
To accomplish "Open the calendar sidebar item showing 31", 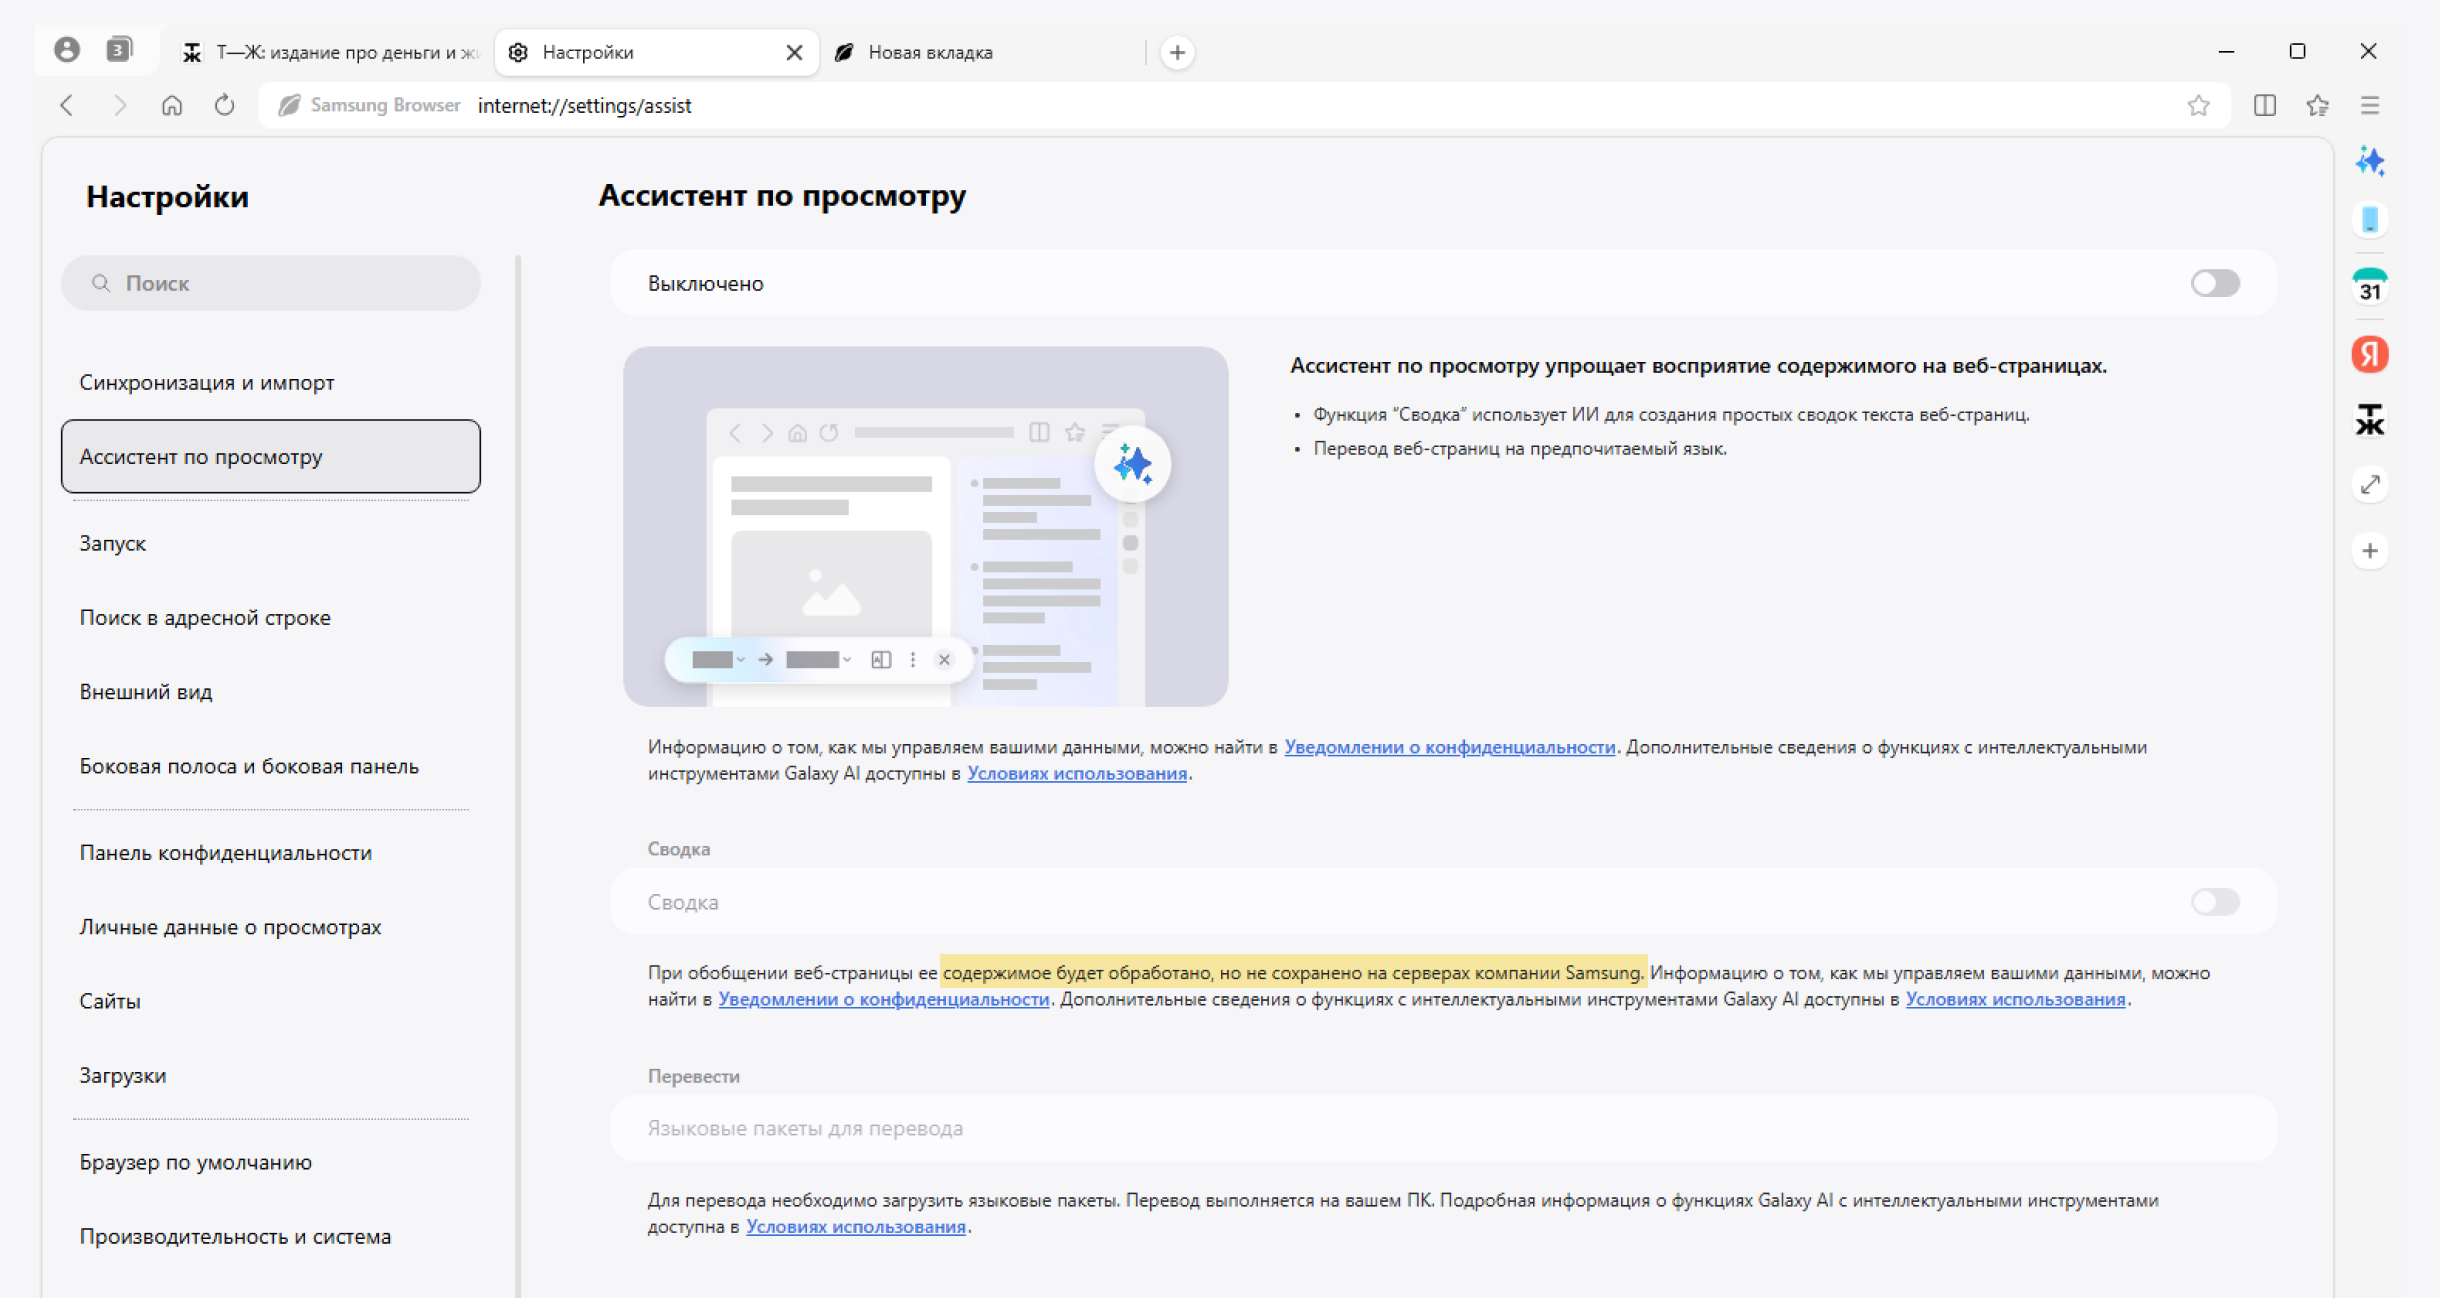I will pos(2370,287).
